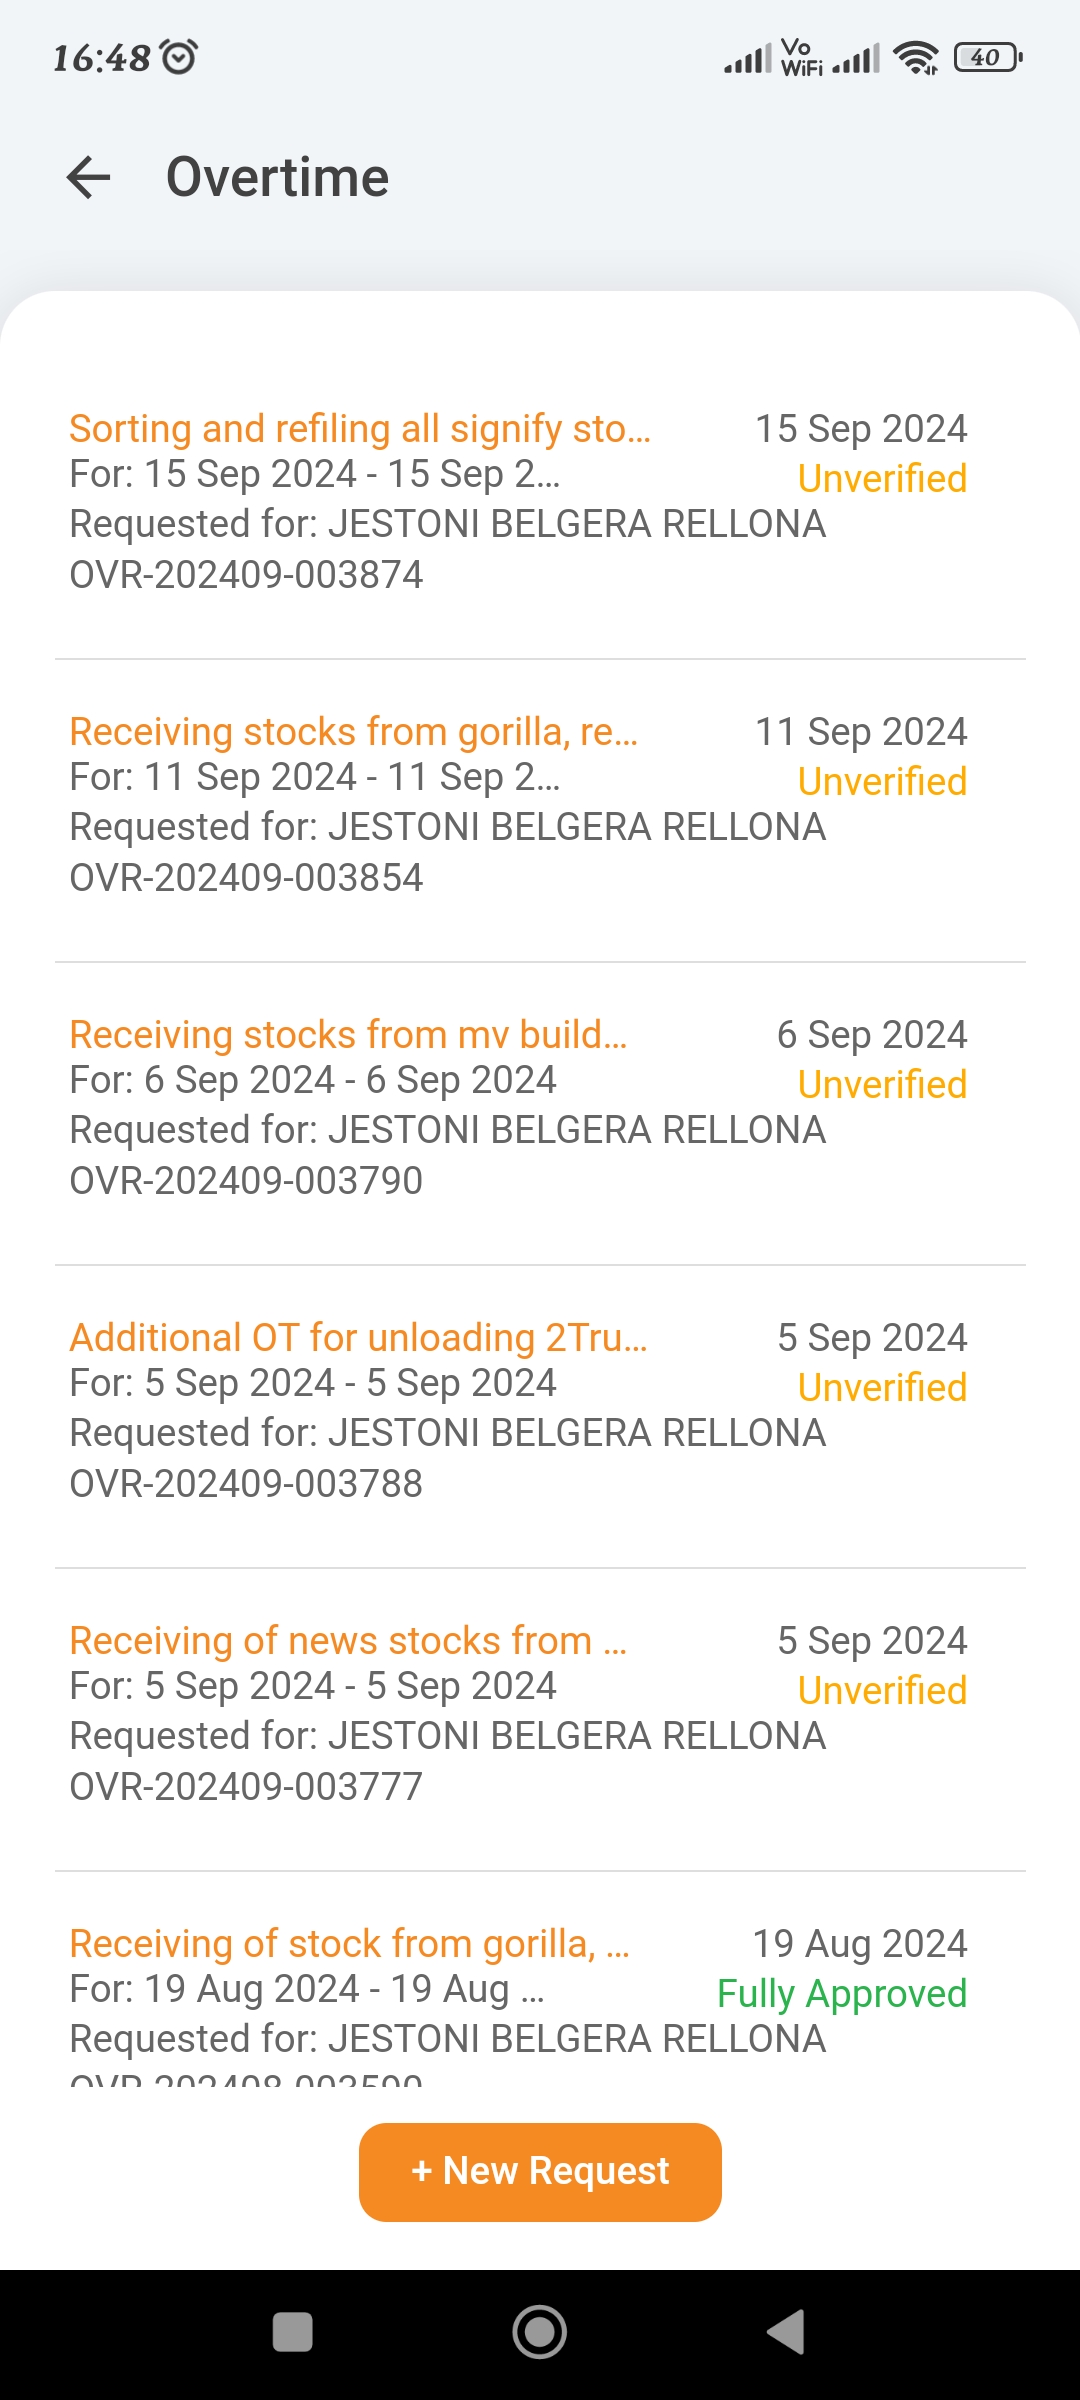Image resolution: width=1080 pixels, height=2400 pixels.
Task: Open Receiving stocks from mv build request
Action: click(348, 1035)
